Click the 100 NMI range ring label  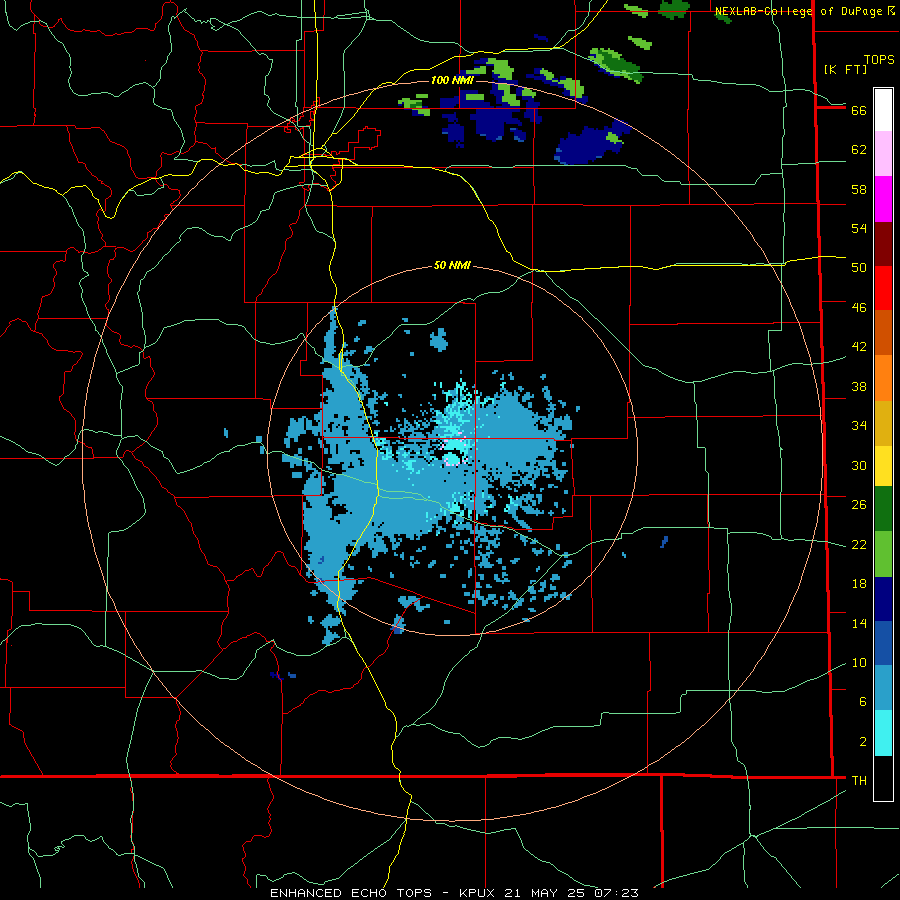[x=452, y=80]
